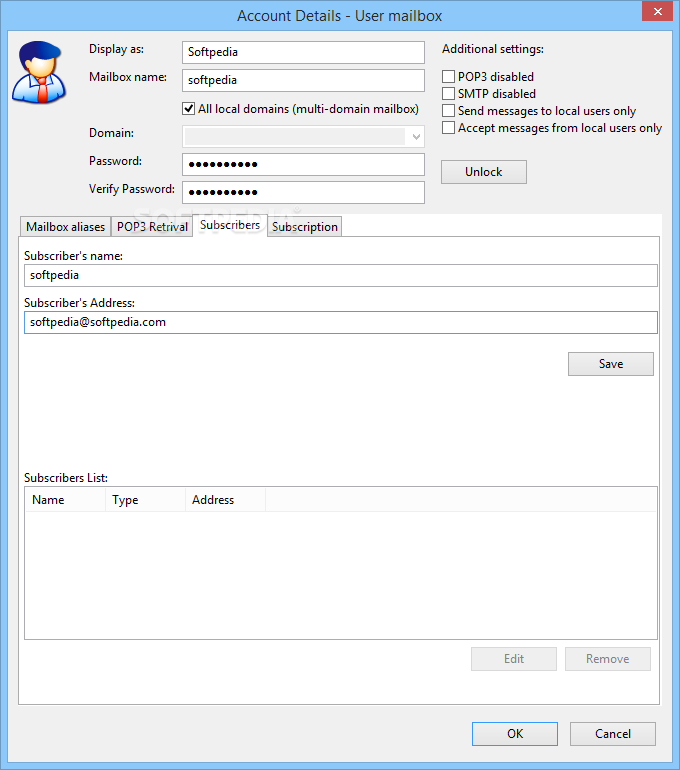Confirm with the OK button

click(515, 734)
